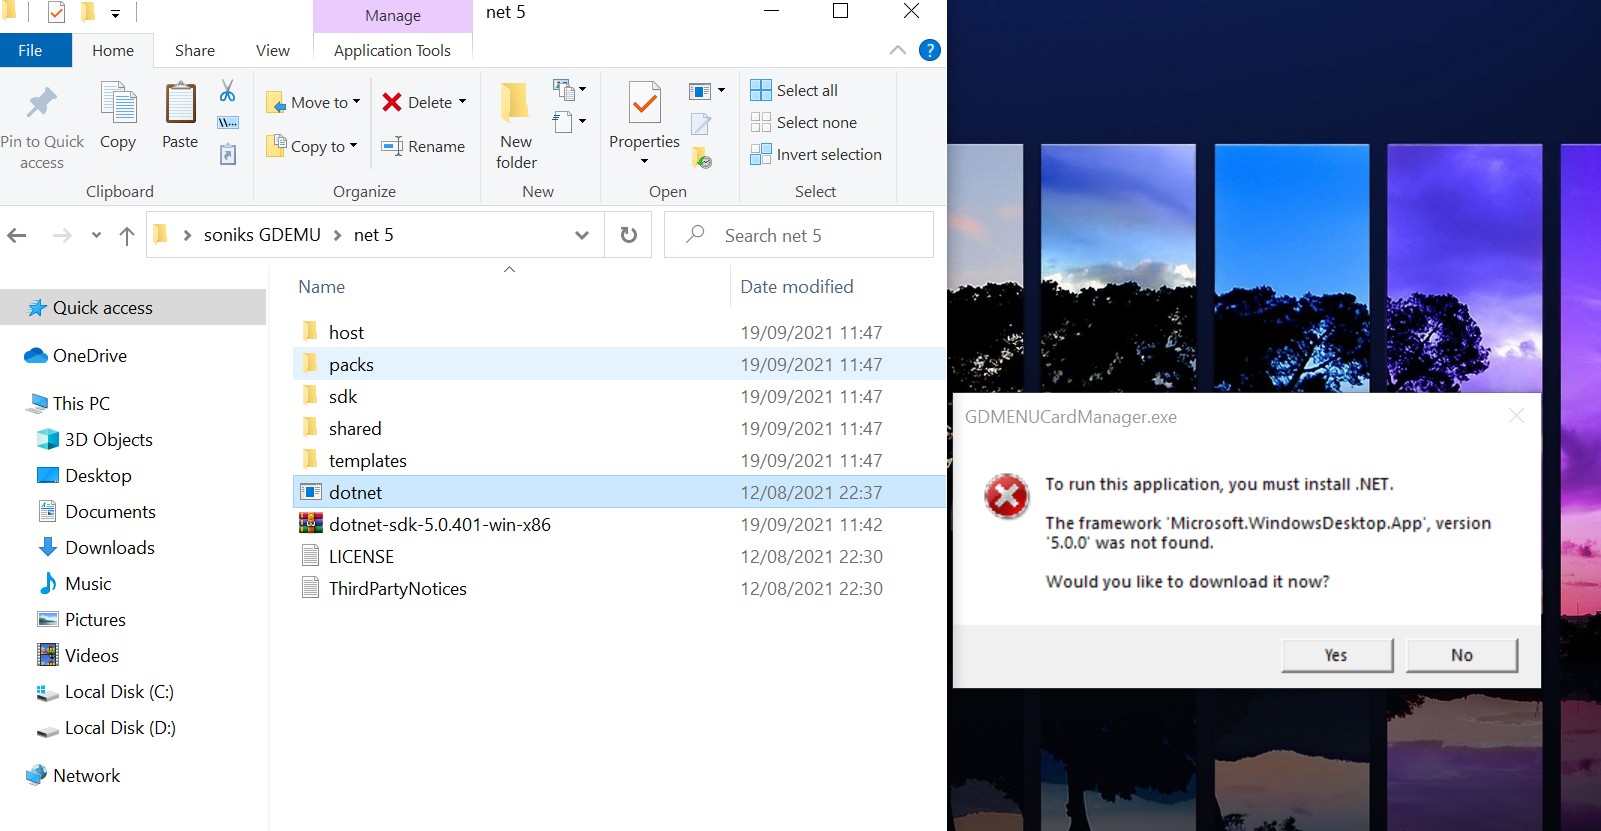The width and height of the screenshot is (1601, 831).
Task: Collapse the ribbon with the chevron
Action: click(x=898, y=50)
